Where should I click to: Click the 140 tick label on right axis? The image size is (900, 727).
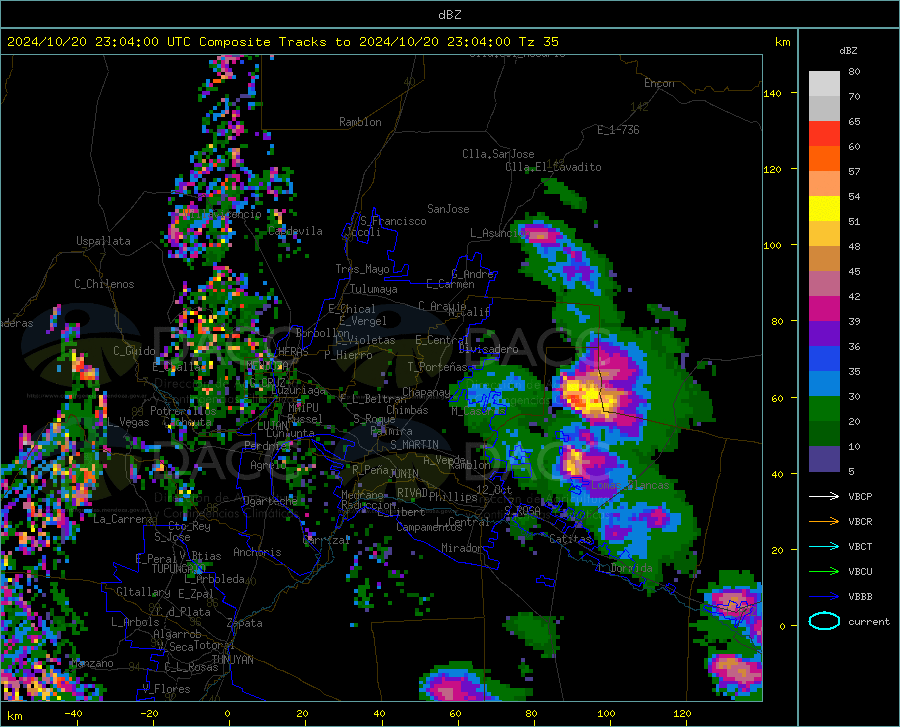(x=772, y=93)
